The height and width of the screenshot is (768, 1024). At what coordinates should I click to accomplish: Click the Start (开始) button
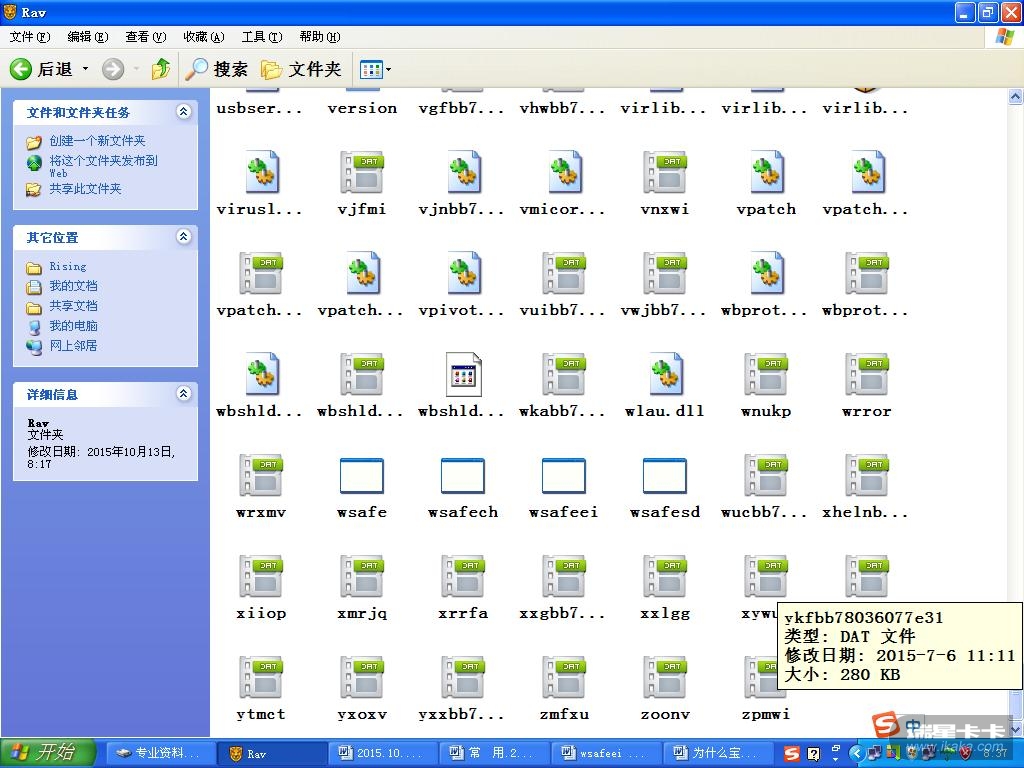click(x=47, y=753)
